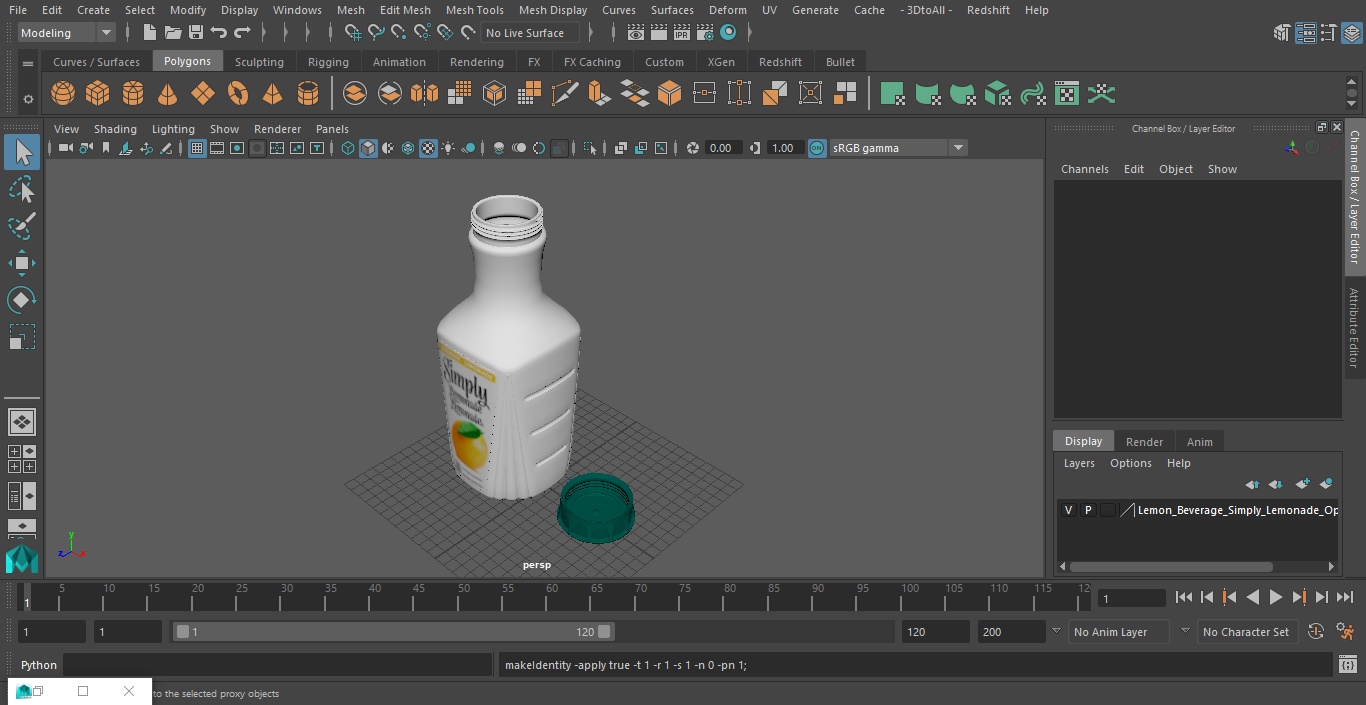Screen dimensions: 1366x705
Task: Open the script editor icon
Action: pyautogui.click(x=1348, y=665)
